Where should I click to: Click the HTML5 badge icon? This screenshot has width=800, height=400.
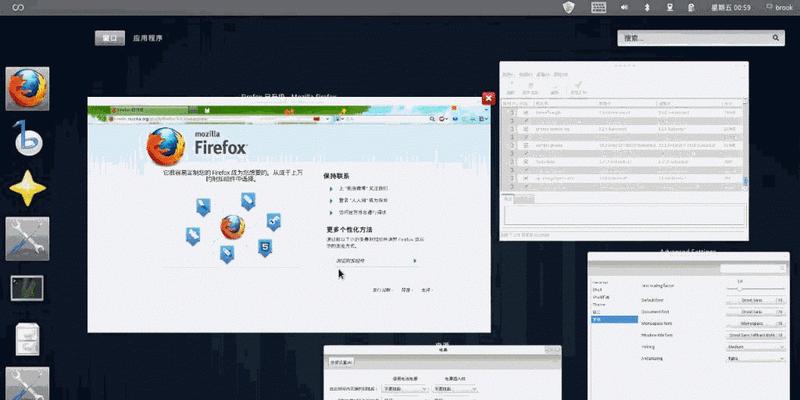click(265, 248)
